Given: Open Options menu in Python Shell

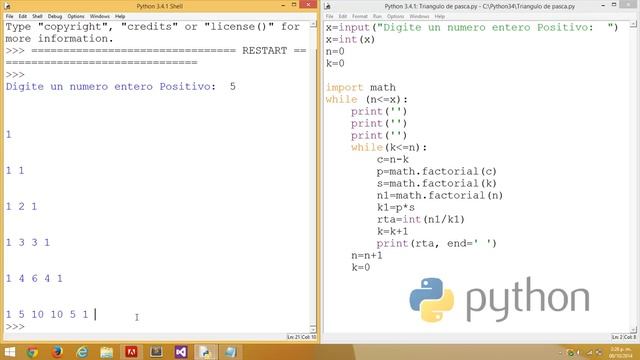Looking at the screenshot, I should pyautogui.click(x=76, y=16).
